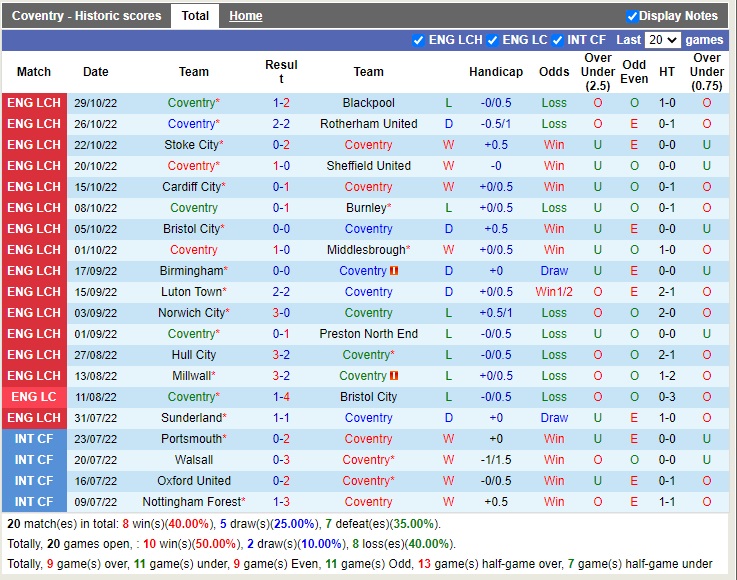Open Sheffield United team link

[368, 166]
